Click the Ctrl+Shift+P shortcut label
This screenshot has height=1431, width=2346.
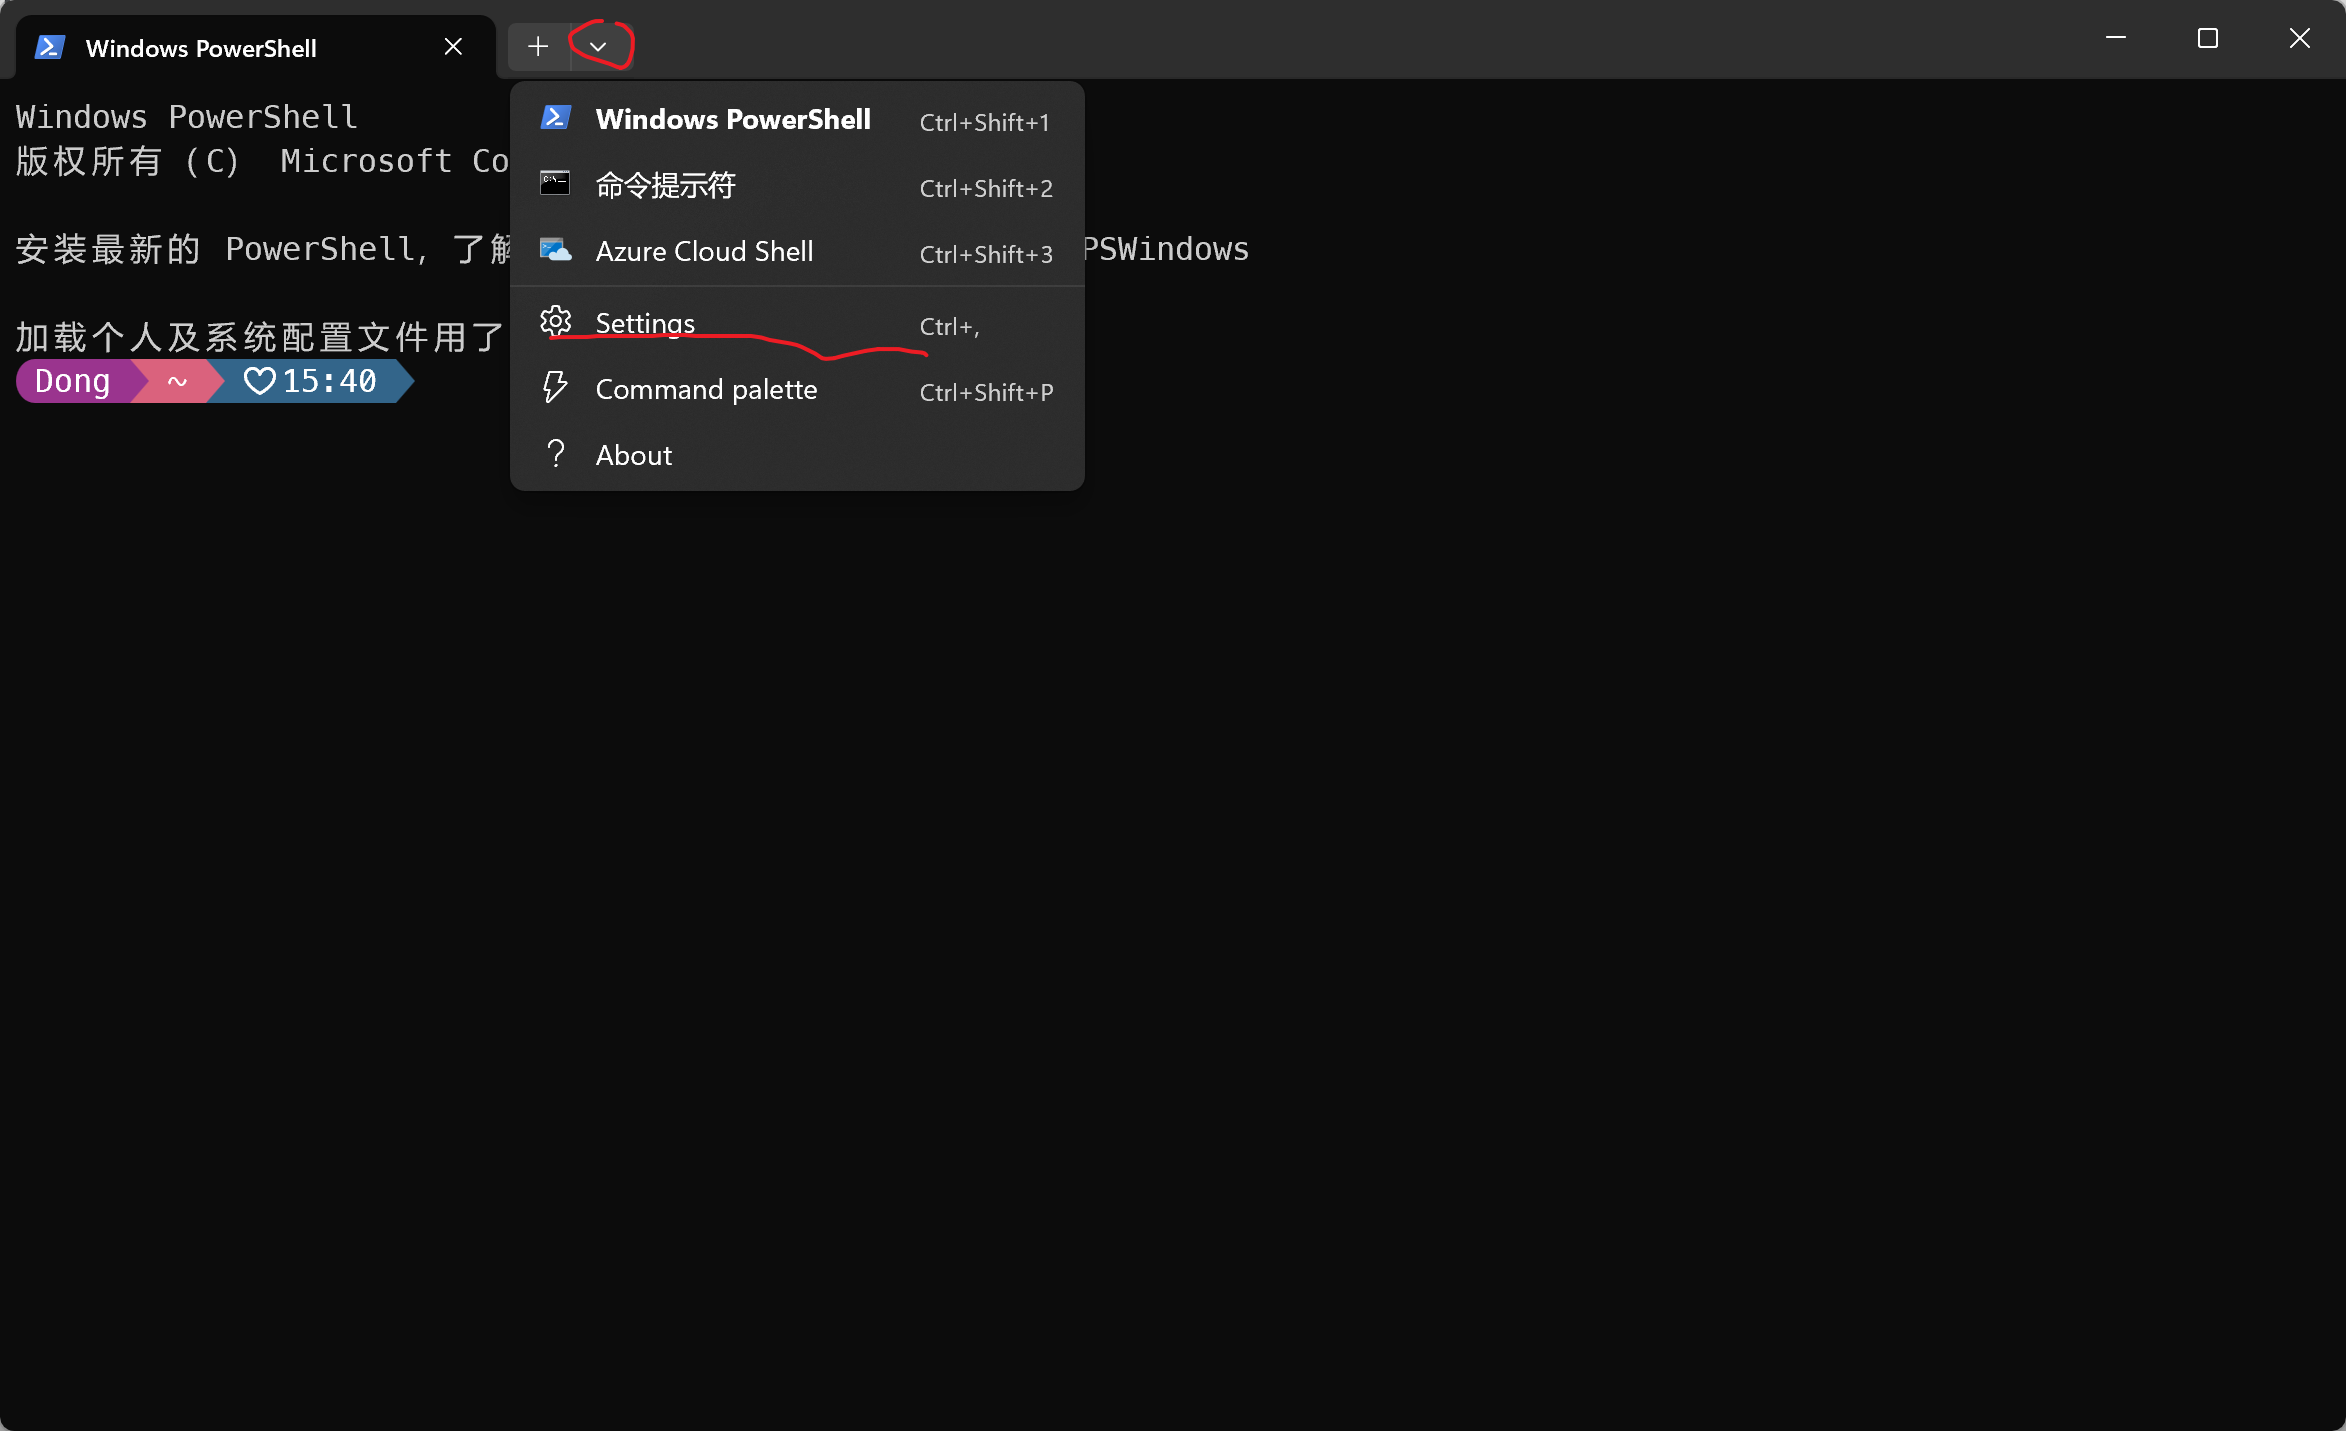point(986,392)
